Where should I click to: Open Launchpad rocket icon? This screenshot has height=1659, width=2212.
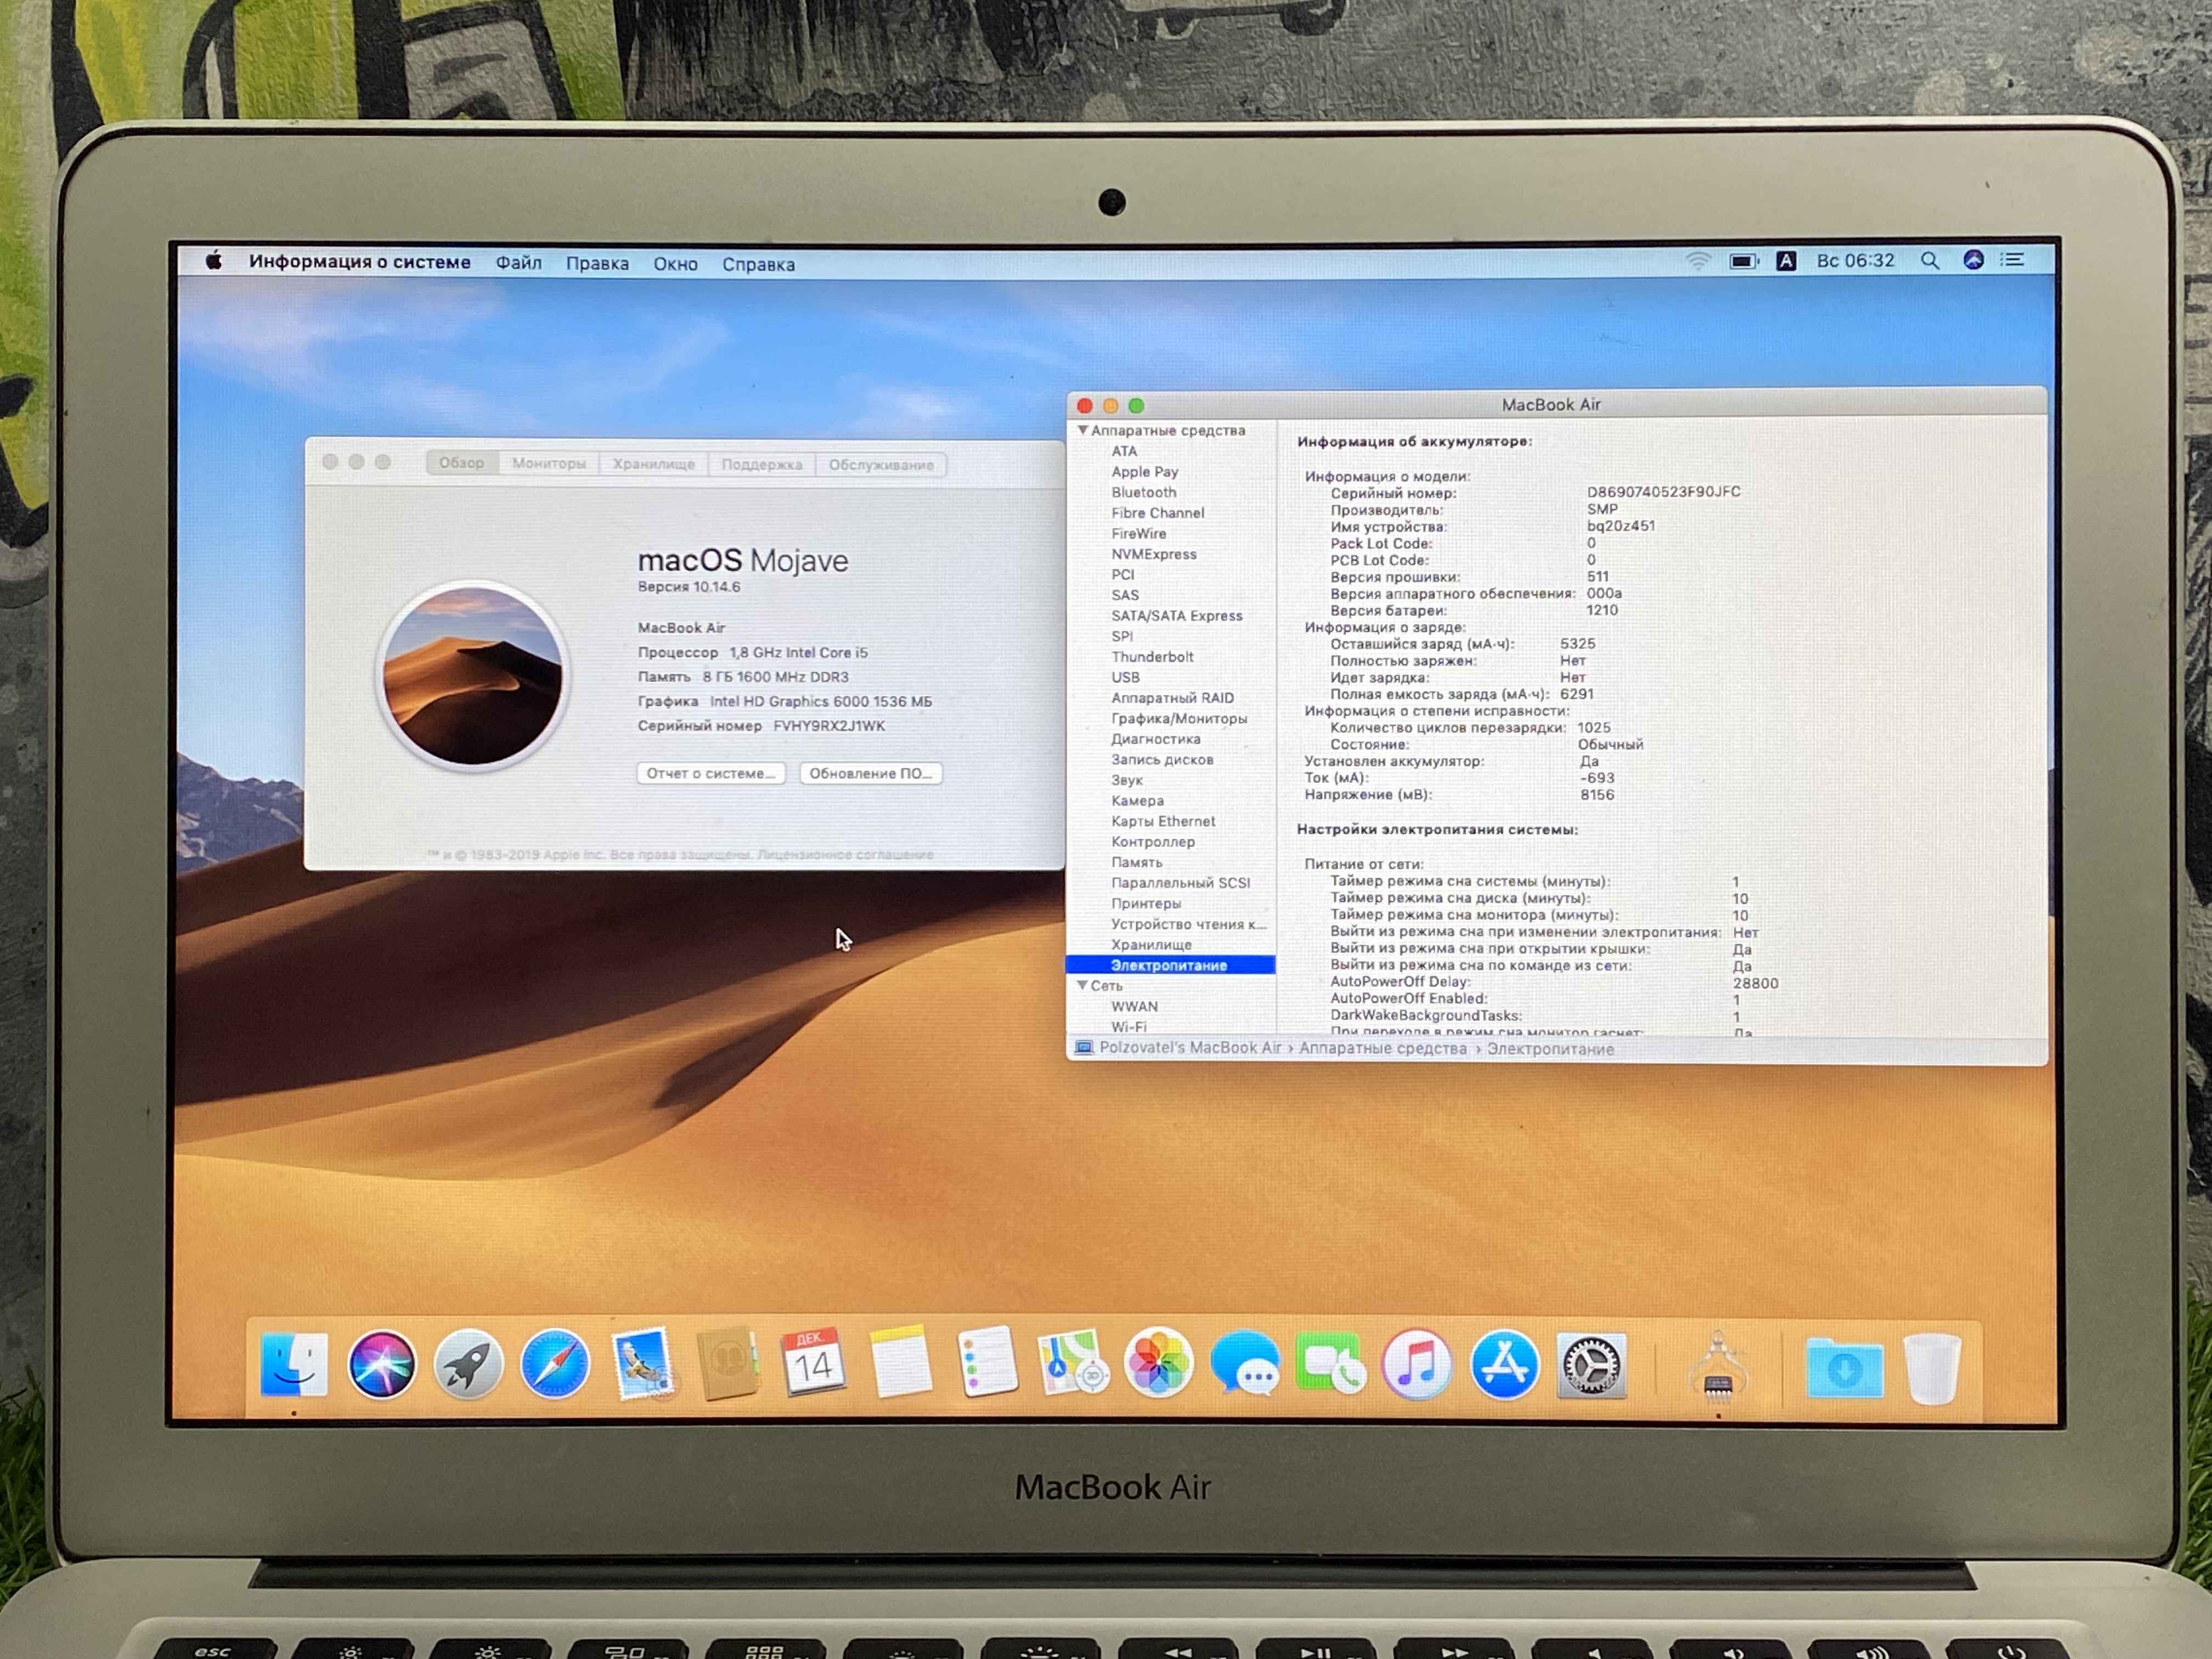pos(468,1364)
